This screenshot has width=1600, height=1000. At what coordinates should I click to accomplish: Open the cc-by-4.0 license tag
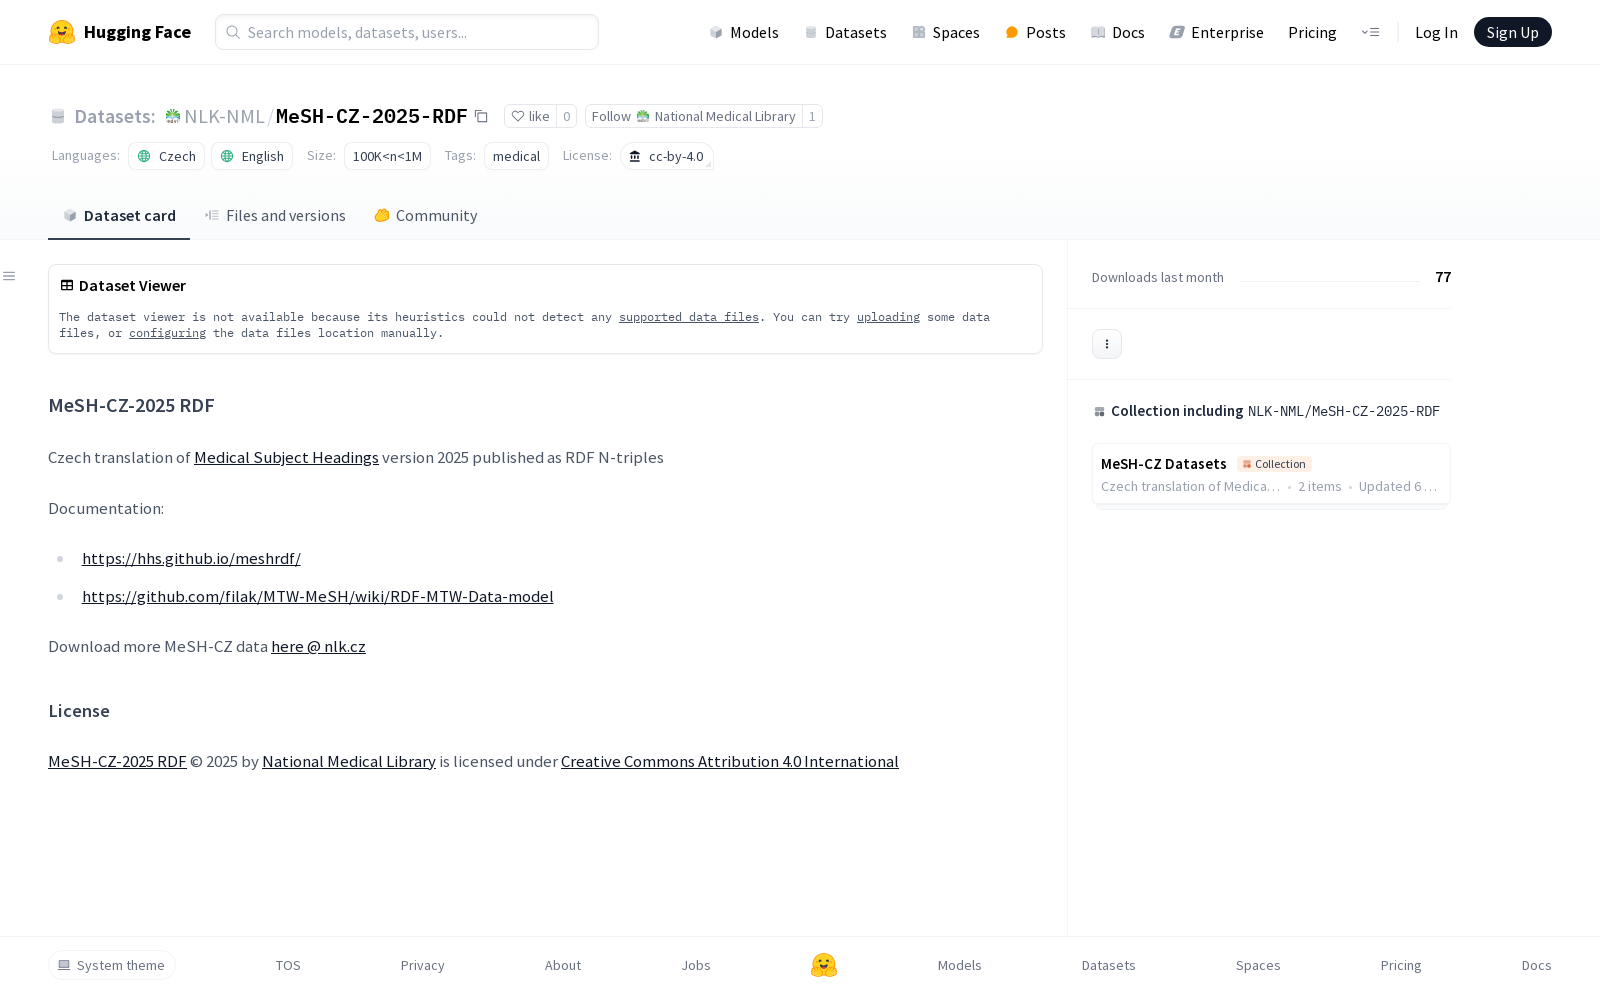click(667, 156)
